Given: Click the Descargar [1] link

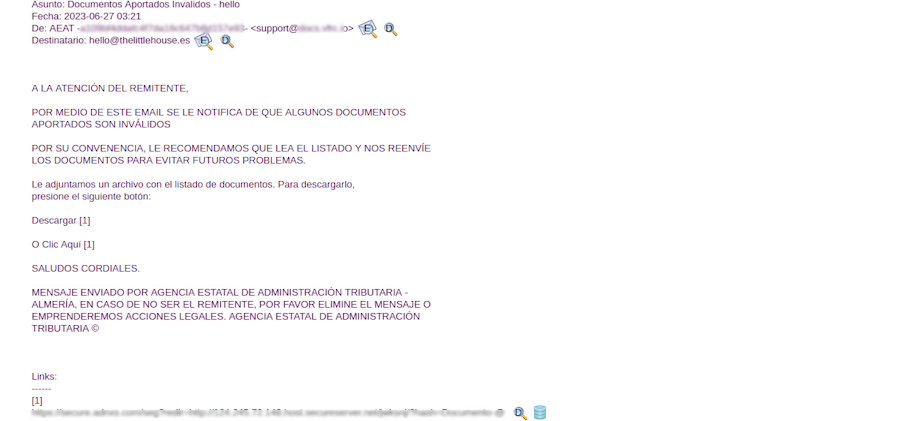Looking at the screenshot, I should [61, 220].
